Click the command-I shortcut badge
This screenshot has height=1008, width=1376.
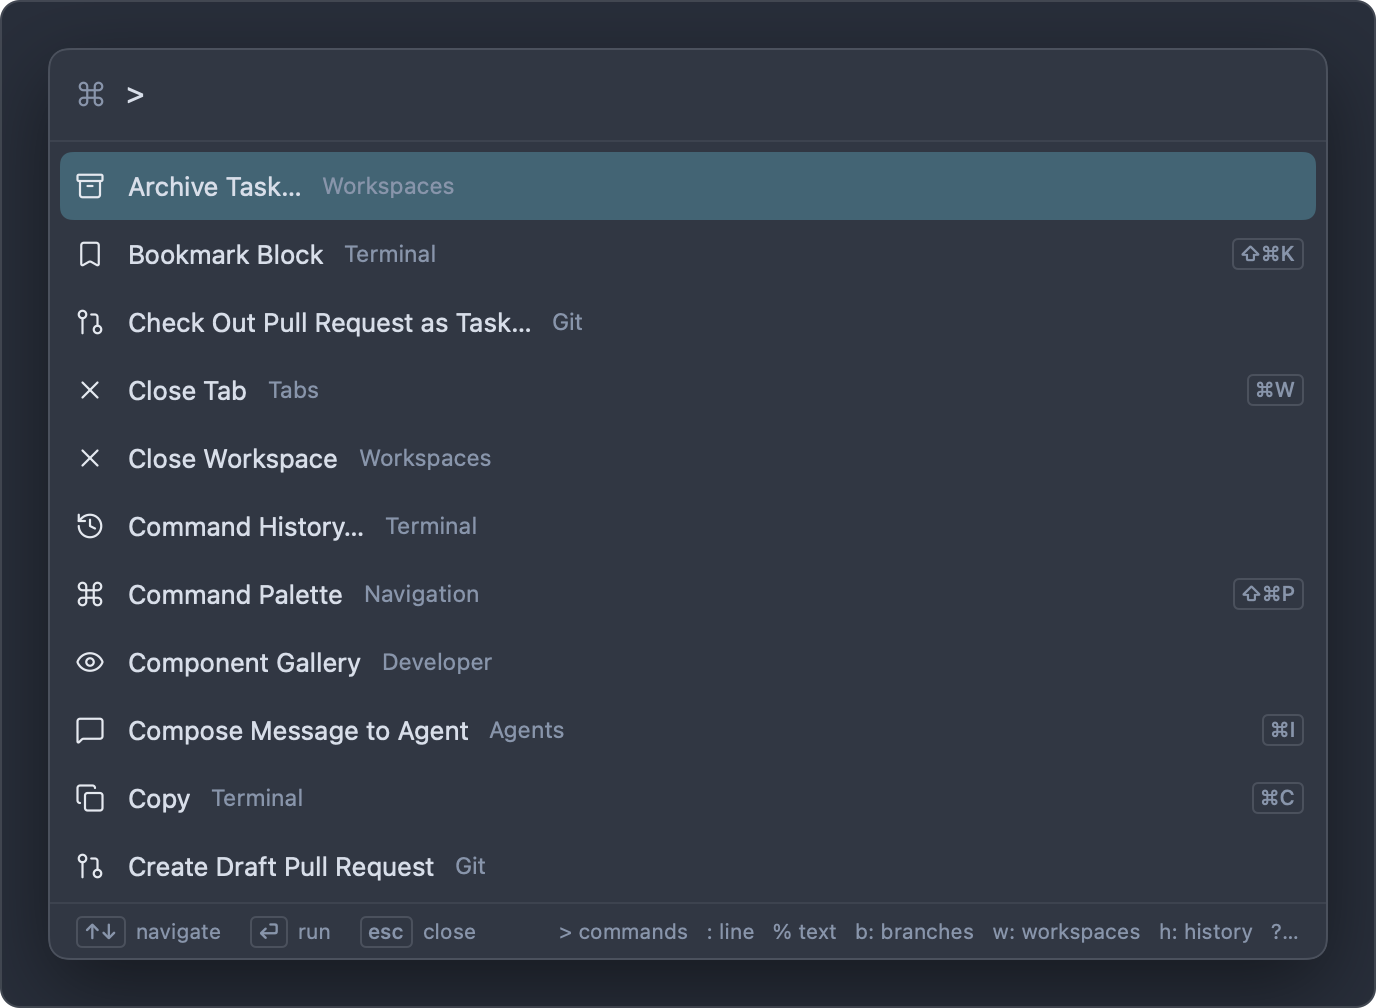1283,730
